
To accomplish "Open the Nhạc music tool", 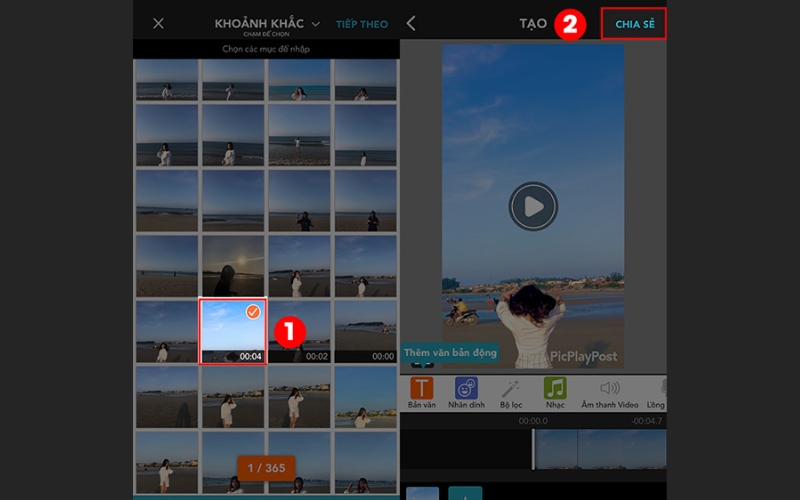I will pyautogui.click(x=555, y=390).
